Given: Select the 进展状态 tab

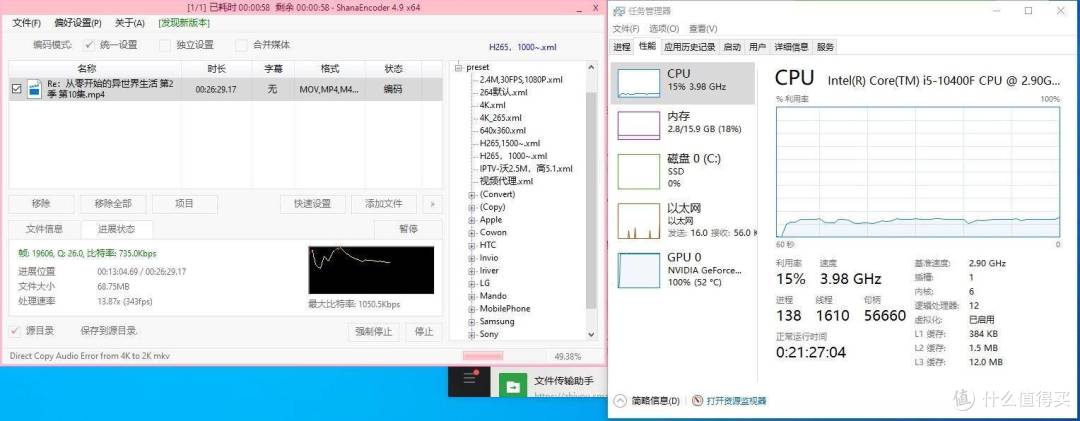Looking at the screenshot, I should coord(116,229).
